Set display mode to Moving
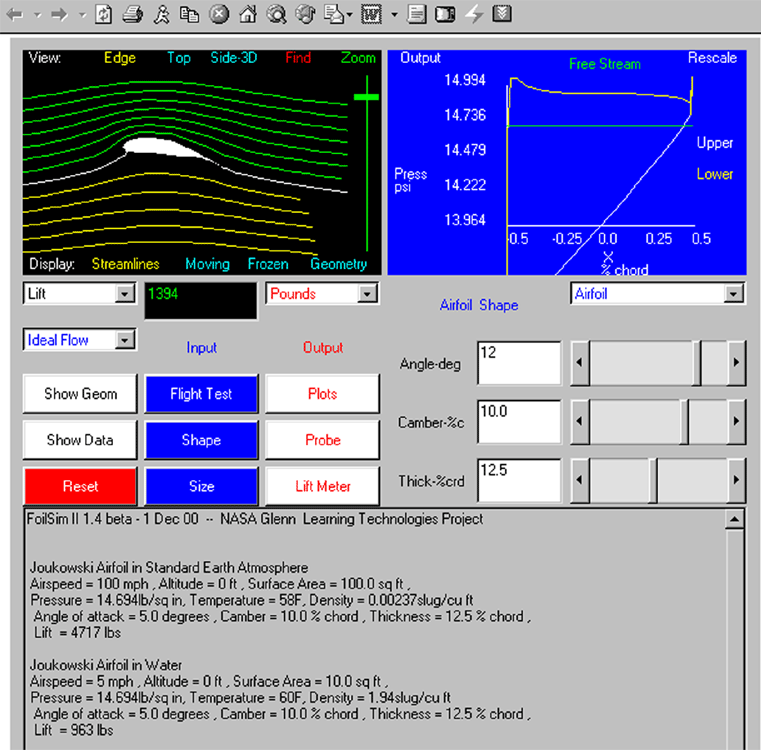The image size is (761, 750). point(207,264)
